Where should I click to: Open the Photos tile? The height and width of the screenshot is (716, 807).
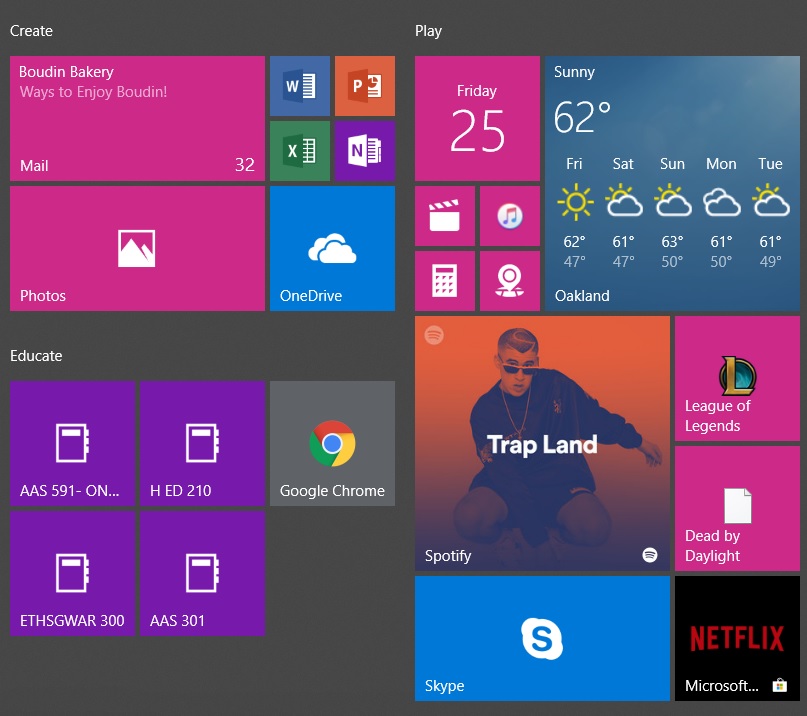(x=137, y=249)
